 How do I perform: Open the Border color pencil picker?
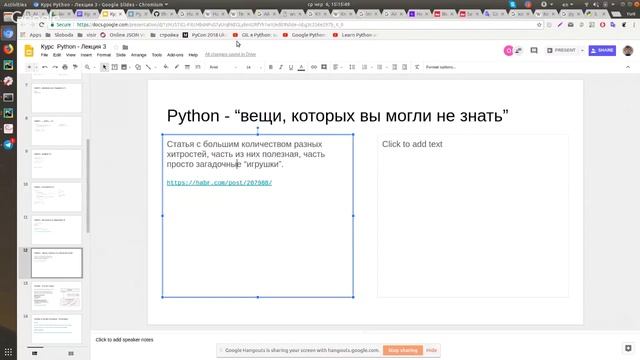click(176, 67)
